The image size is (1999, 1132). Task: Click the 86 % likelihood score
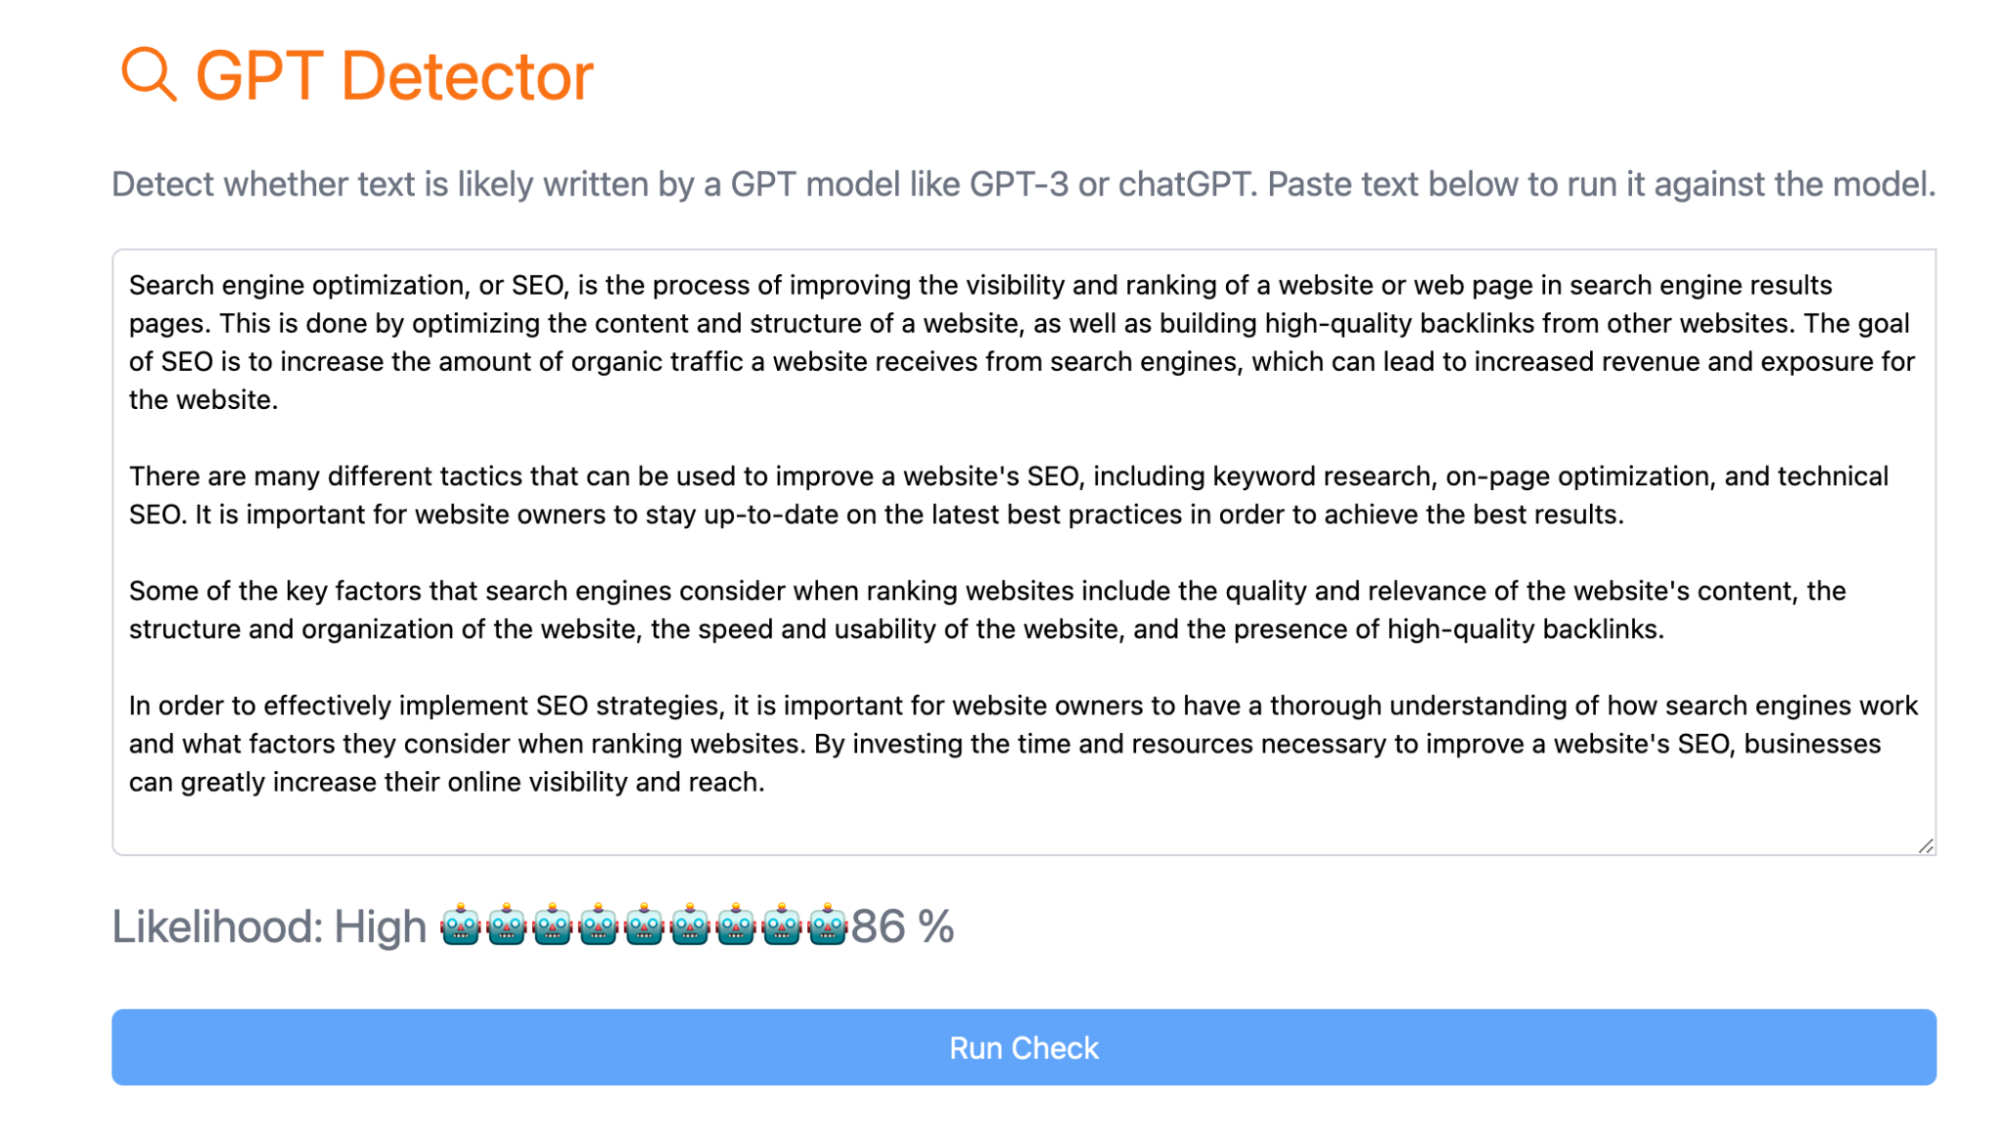902,926
